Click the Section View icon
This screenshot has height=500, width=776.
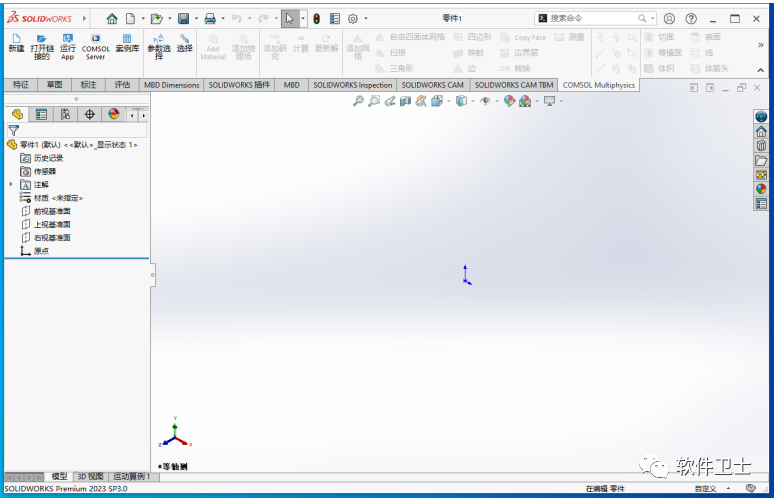point(405,101)
